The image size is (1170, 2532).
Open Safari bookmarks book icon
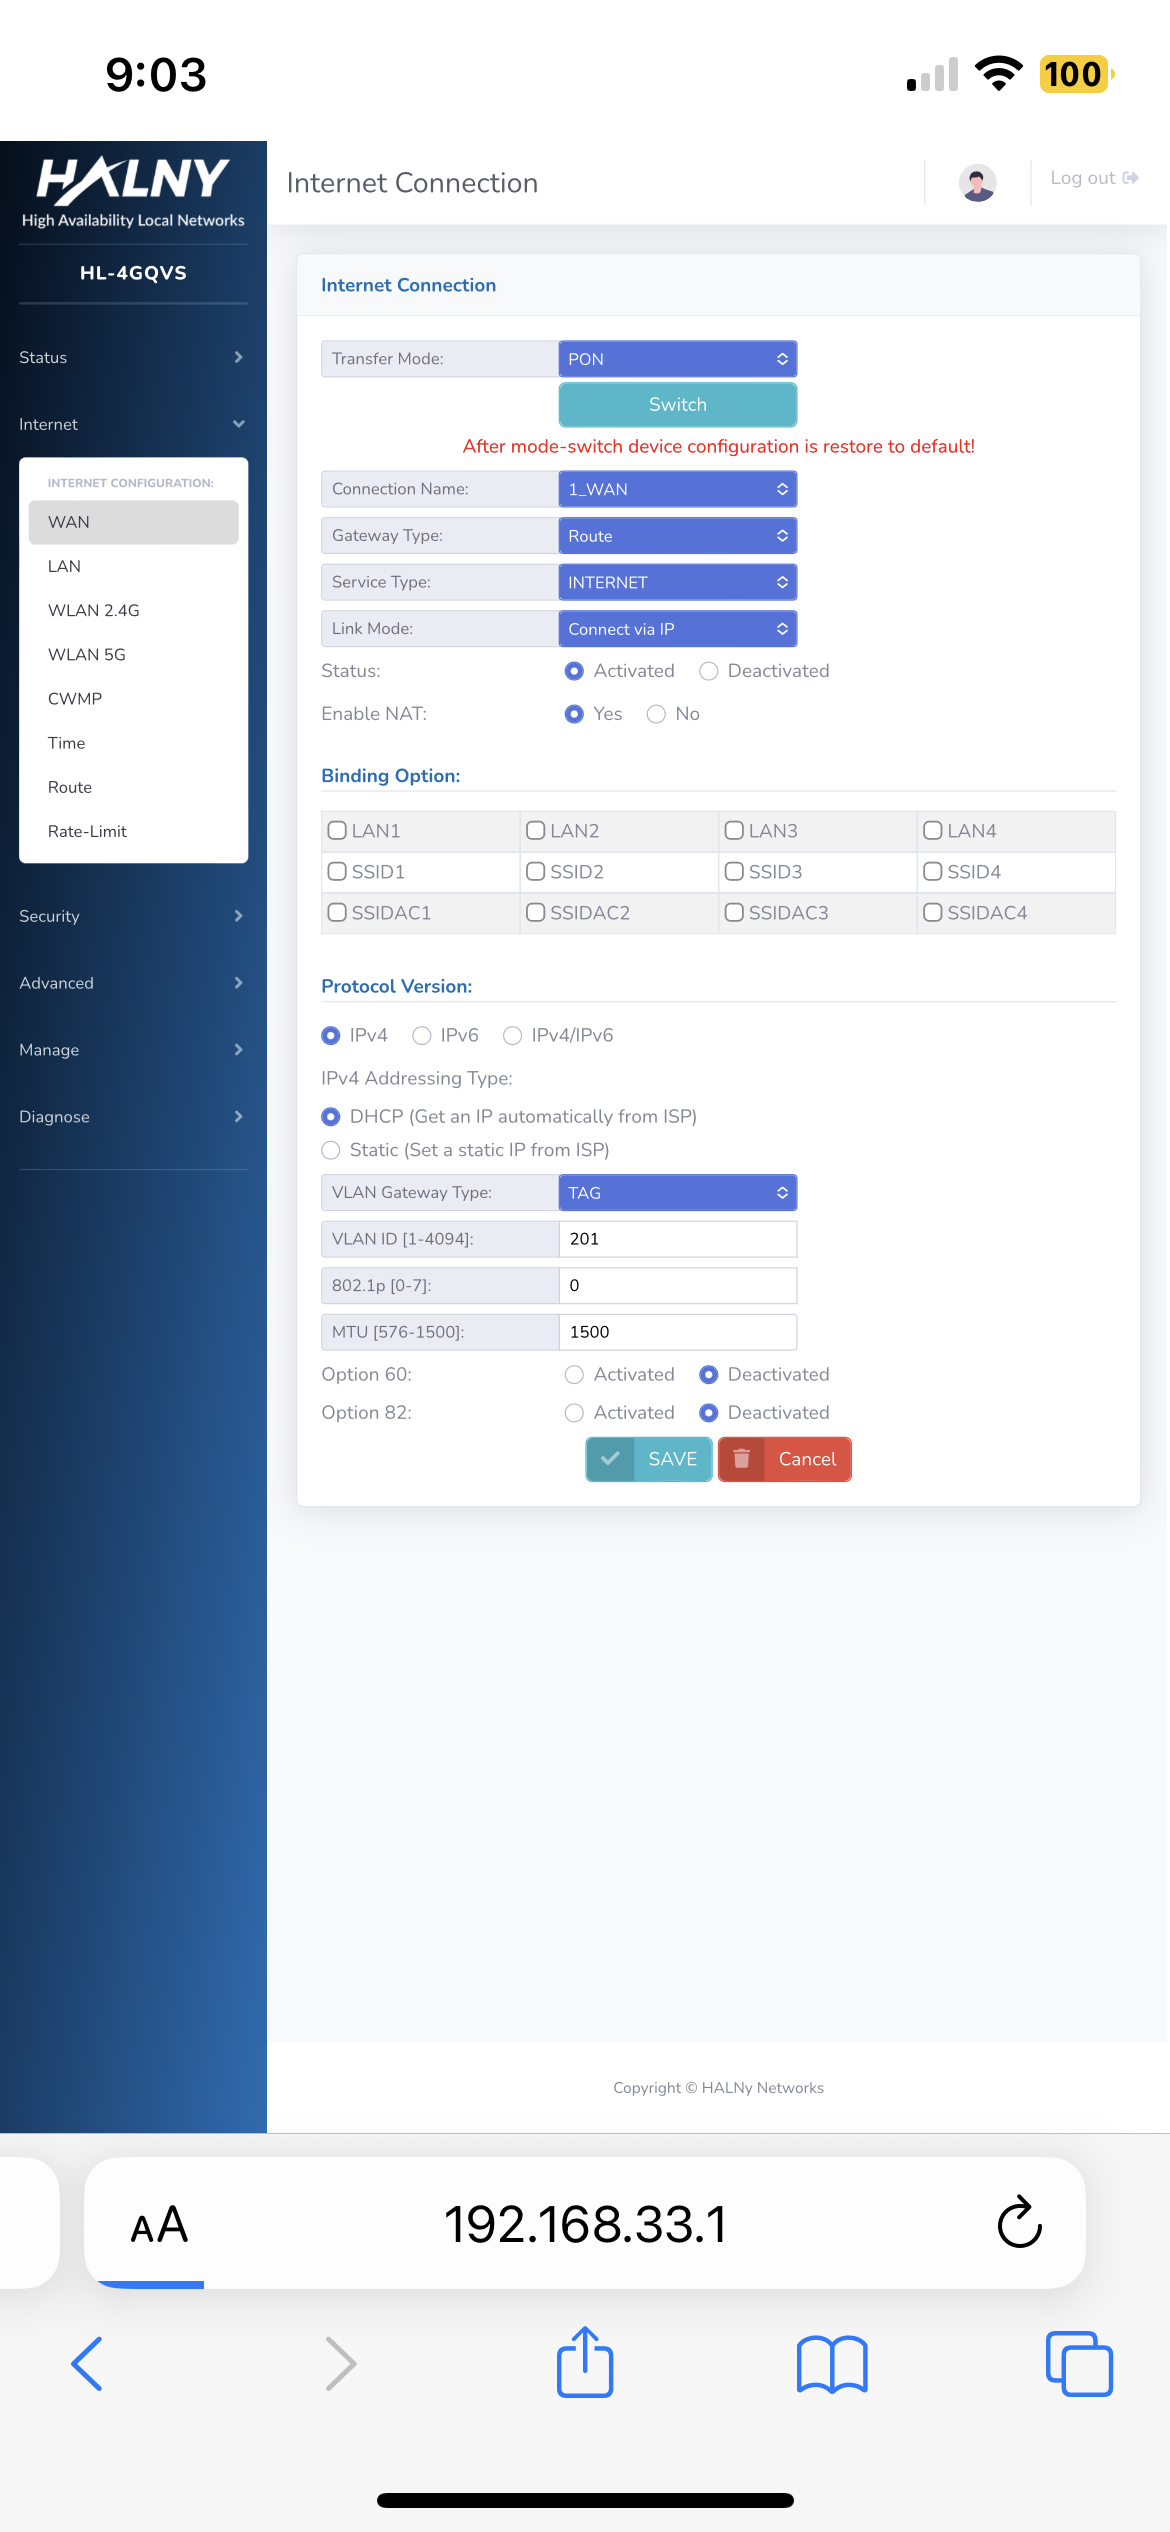(832, 2364)
